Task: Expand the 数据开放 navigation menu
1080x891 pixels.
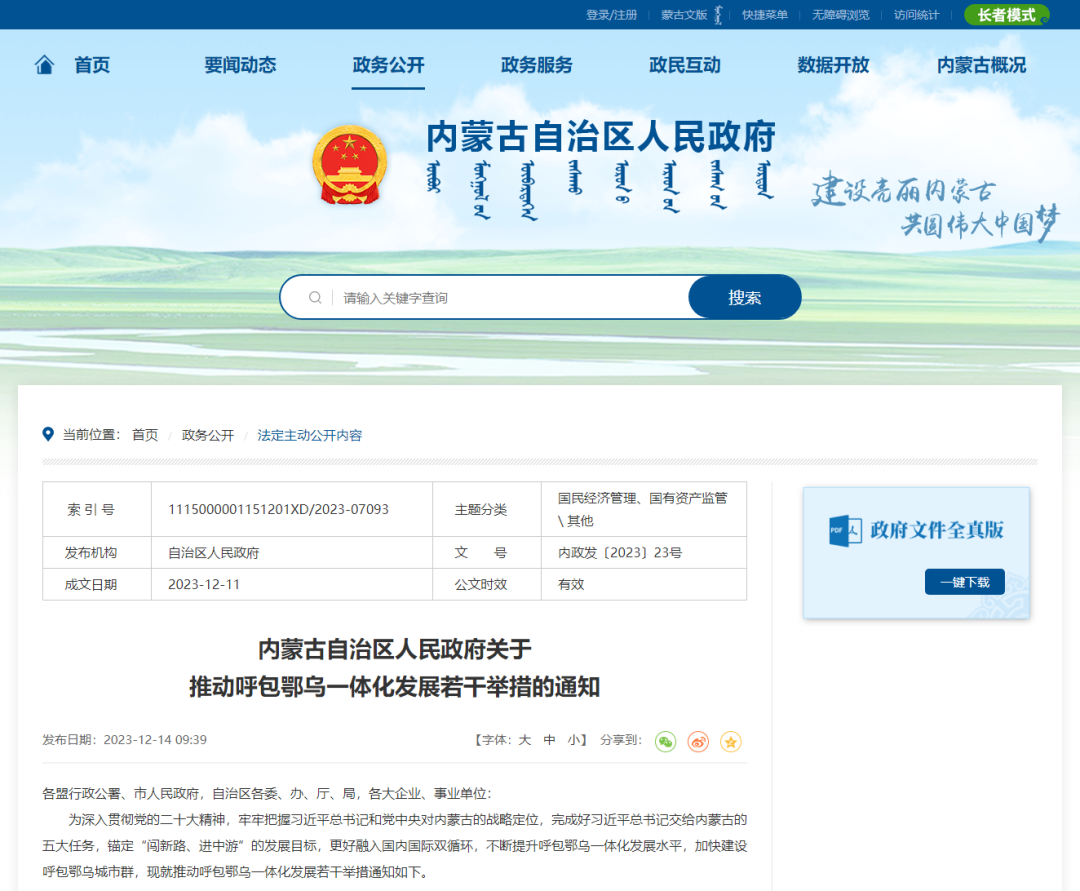Action: tap(833, 66)
